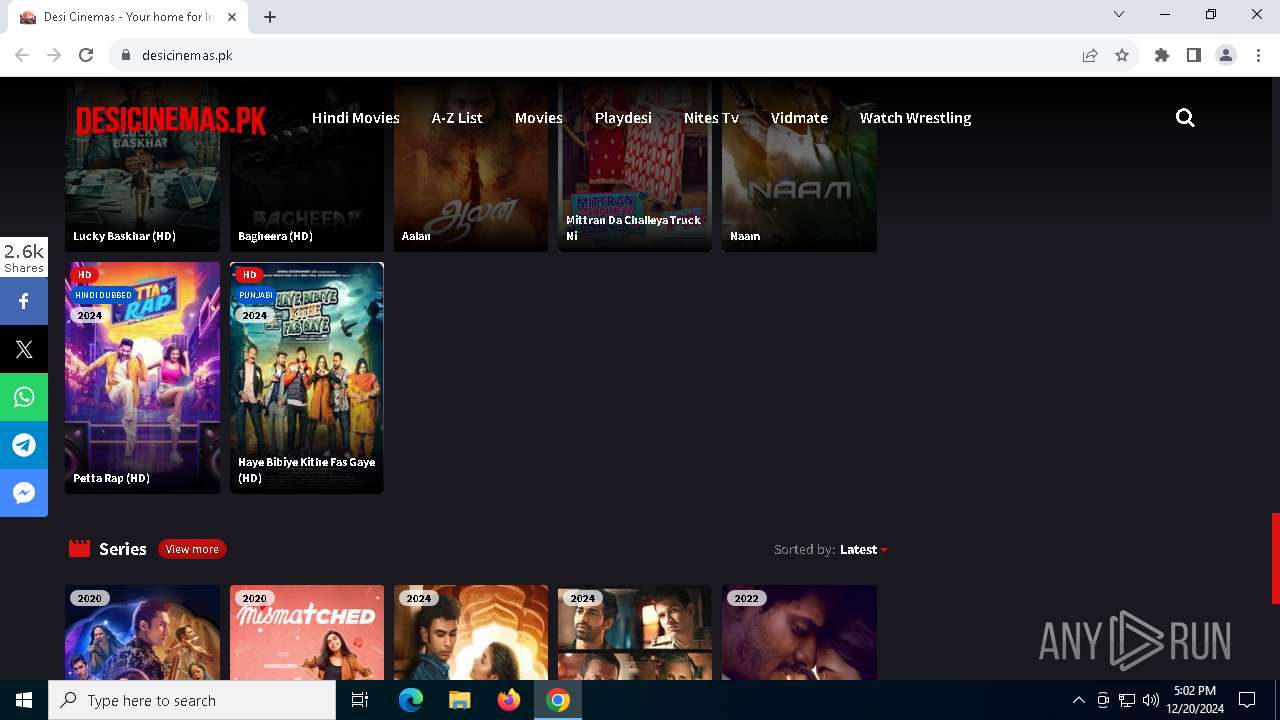Open the 2022 series poster thumbnail

(799, 632)
